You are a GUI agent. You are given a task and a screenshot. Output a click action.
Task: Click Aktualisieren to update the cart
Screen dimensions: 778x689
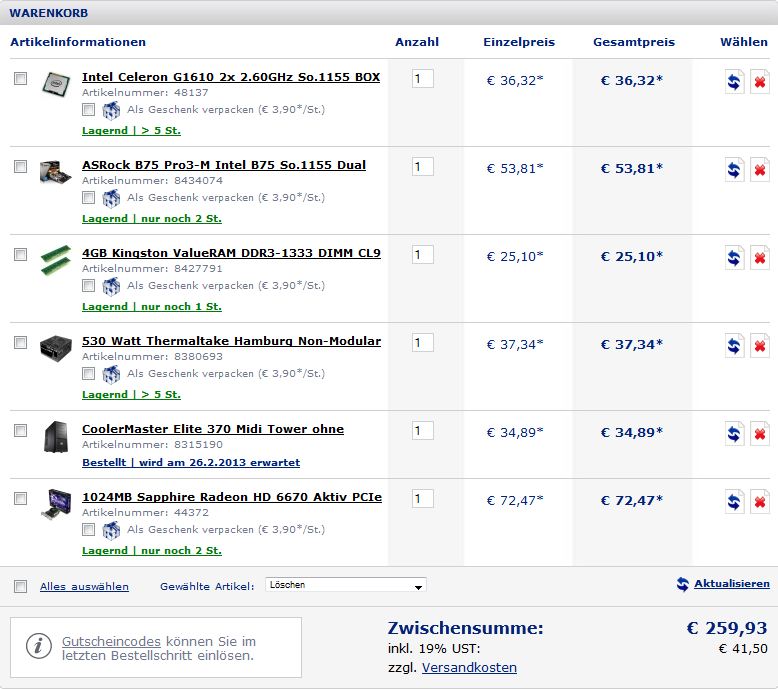(x=732, y=584)
